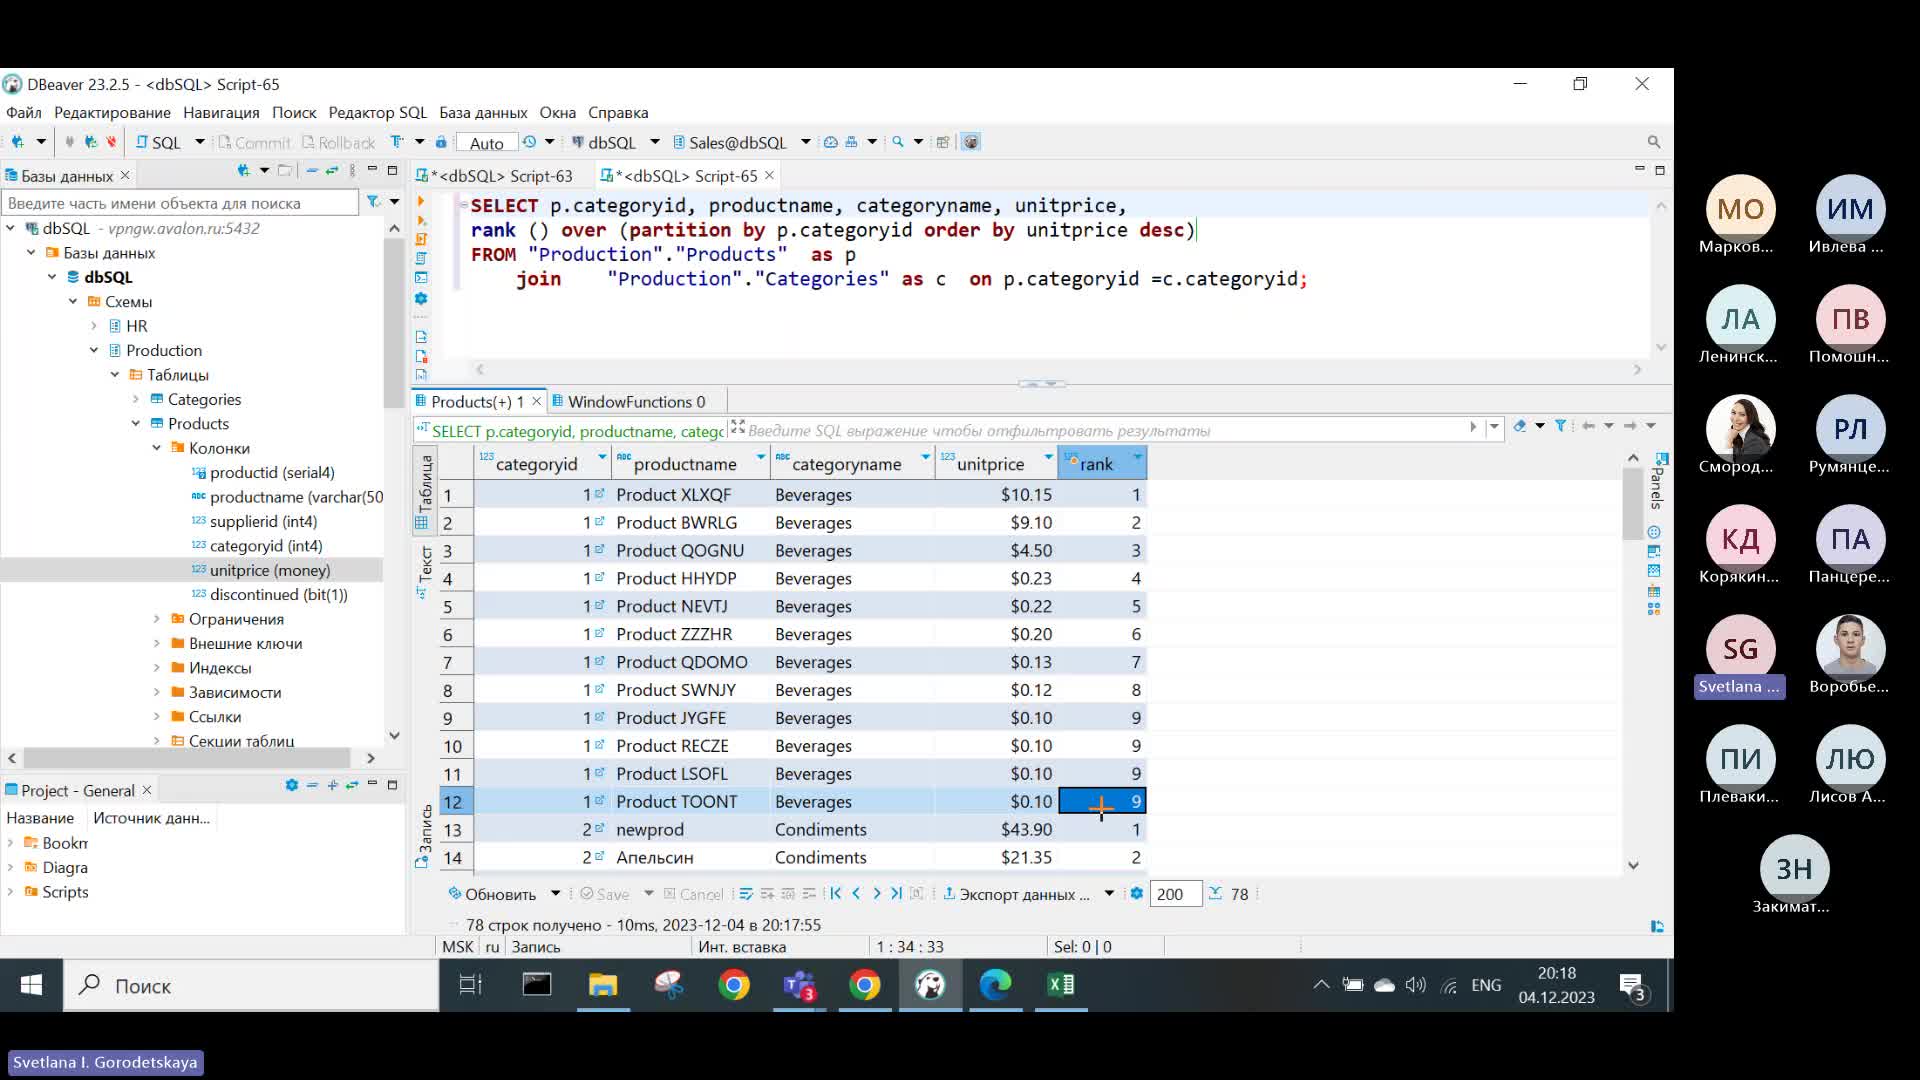
Task: Expand the Индексы folder
Action: (x=157, y=668)
